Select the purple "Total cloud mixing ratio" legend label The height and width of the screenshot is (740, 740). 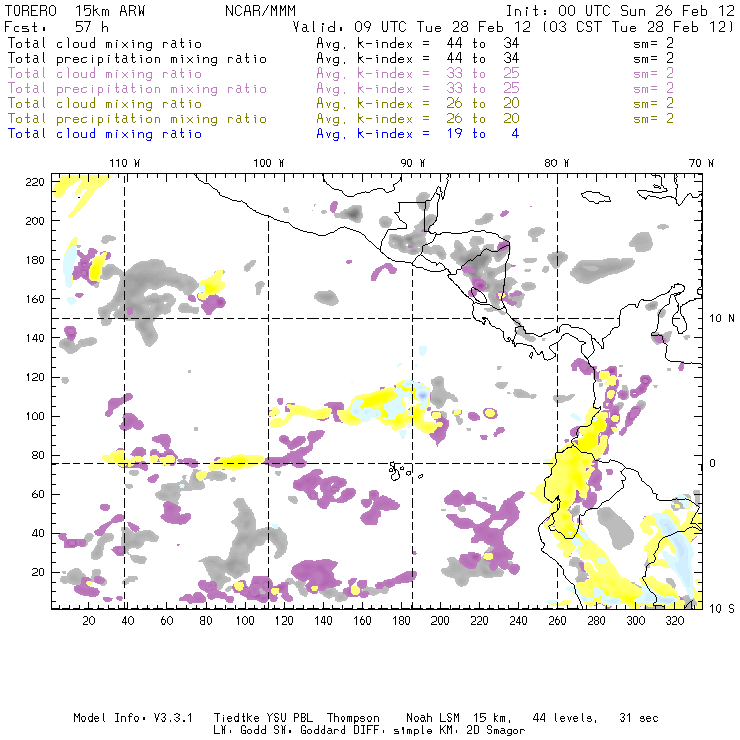pyautogui.click(x=105, y=74)
